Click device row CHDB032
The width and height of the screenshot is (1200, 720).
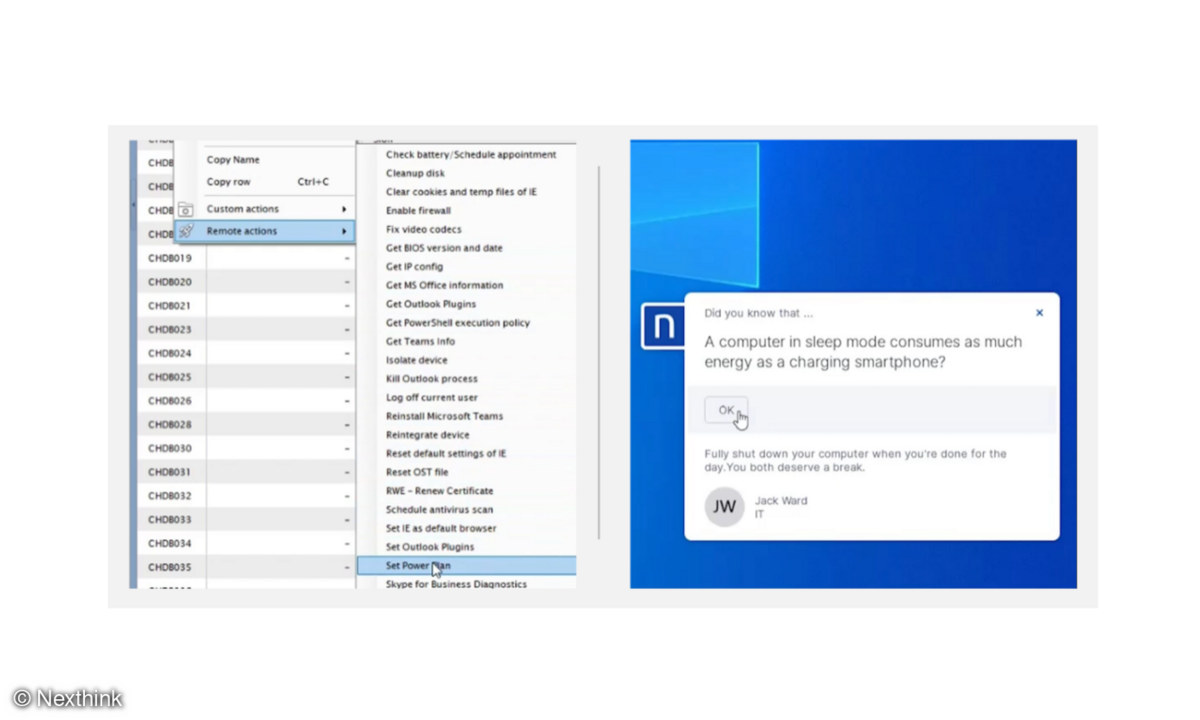[245, 496]
